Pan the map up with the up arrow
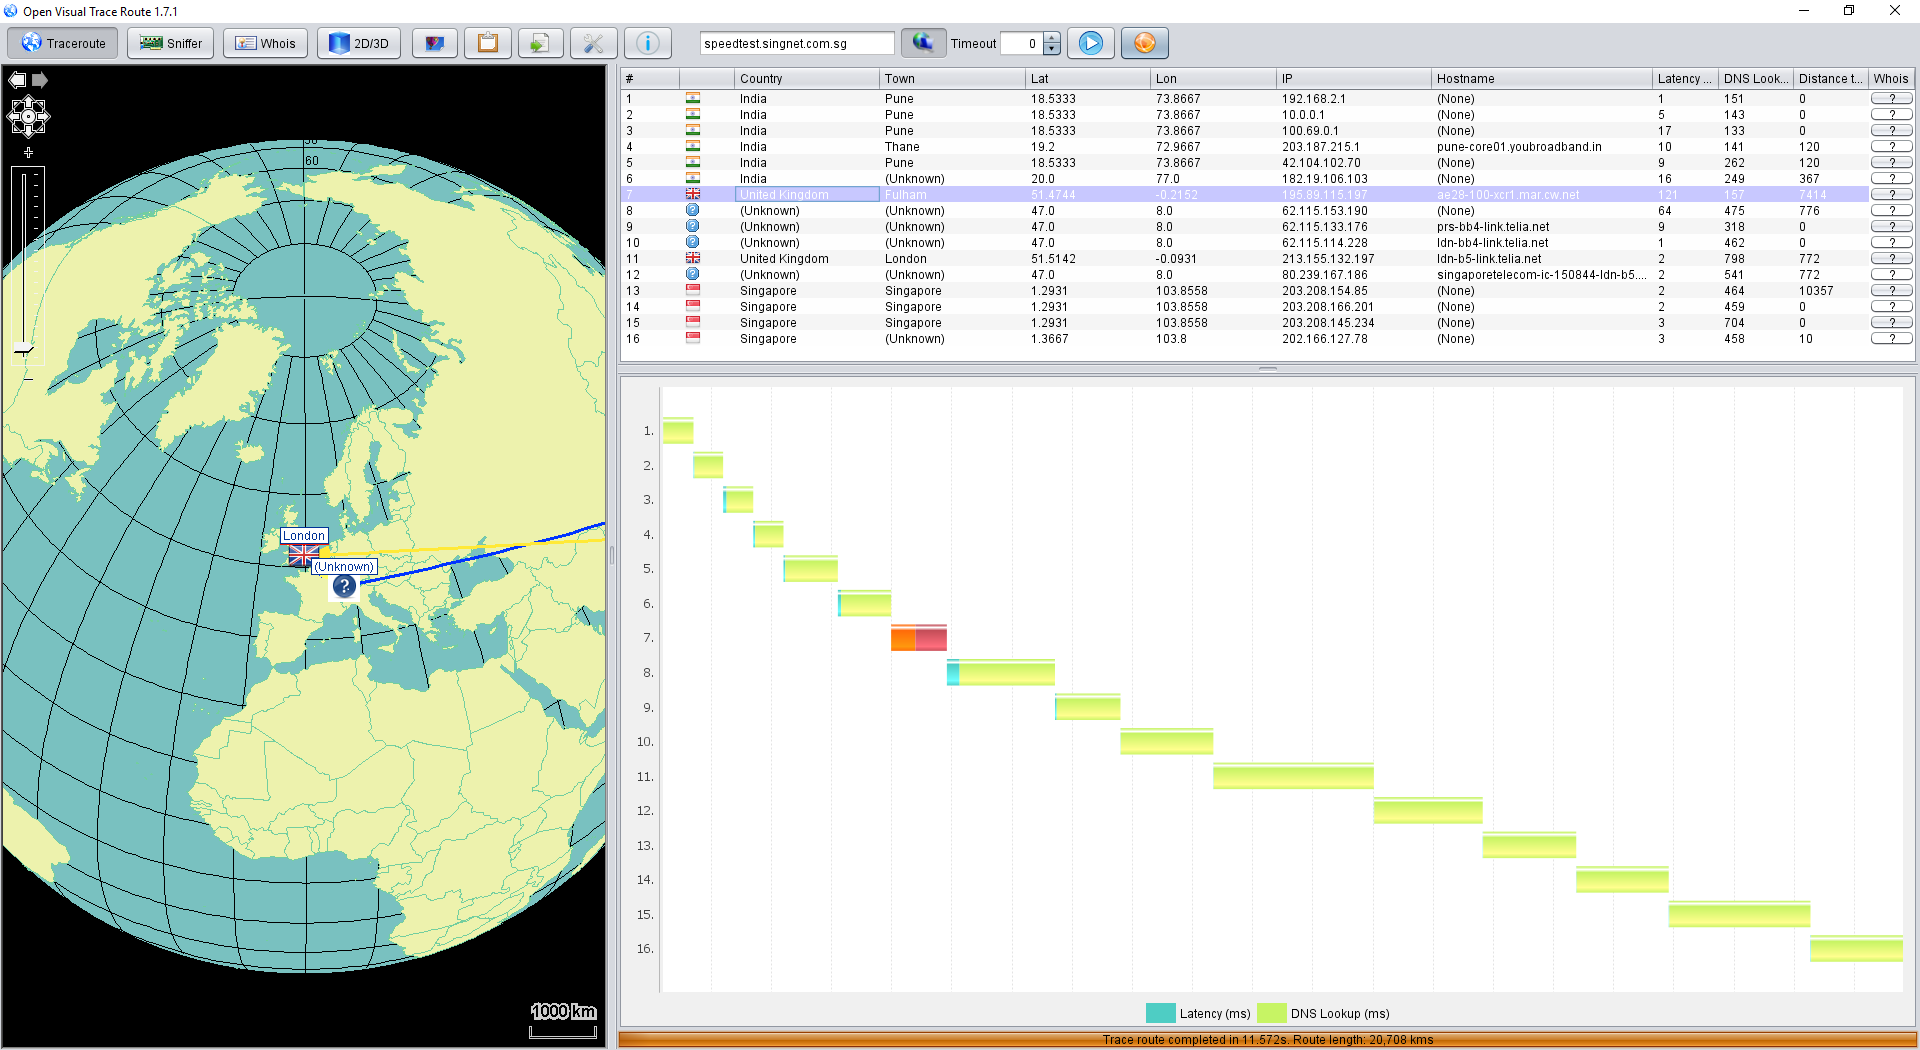The width and height of the screenshot is (1920, 1050). 28,101
